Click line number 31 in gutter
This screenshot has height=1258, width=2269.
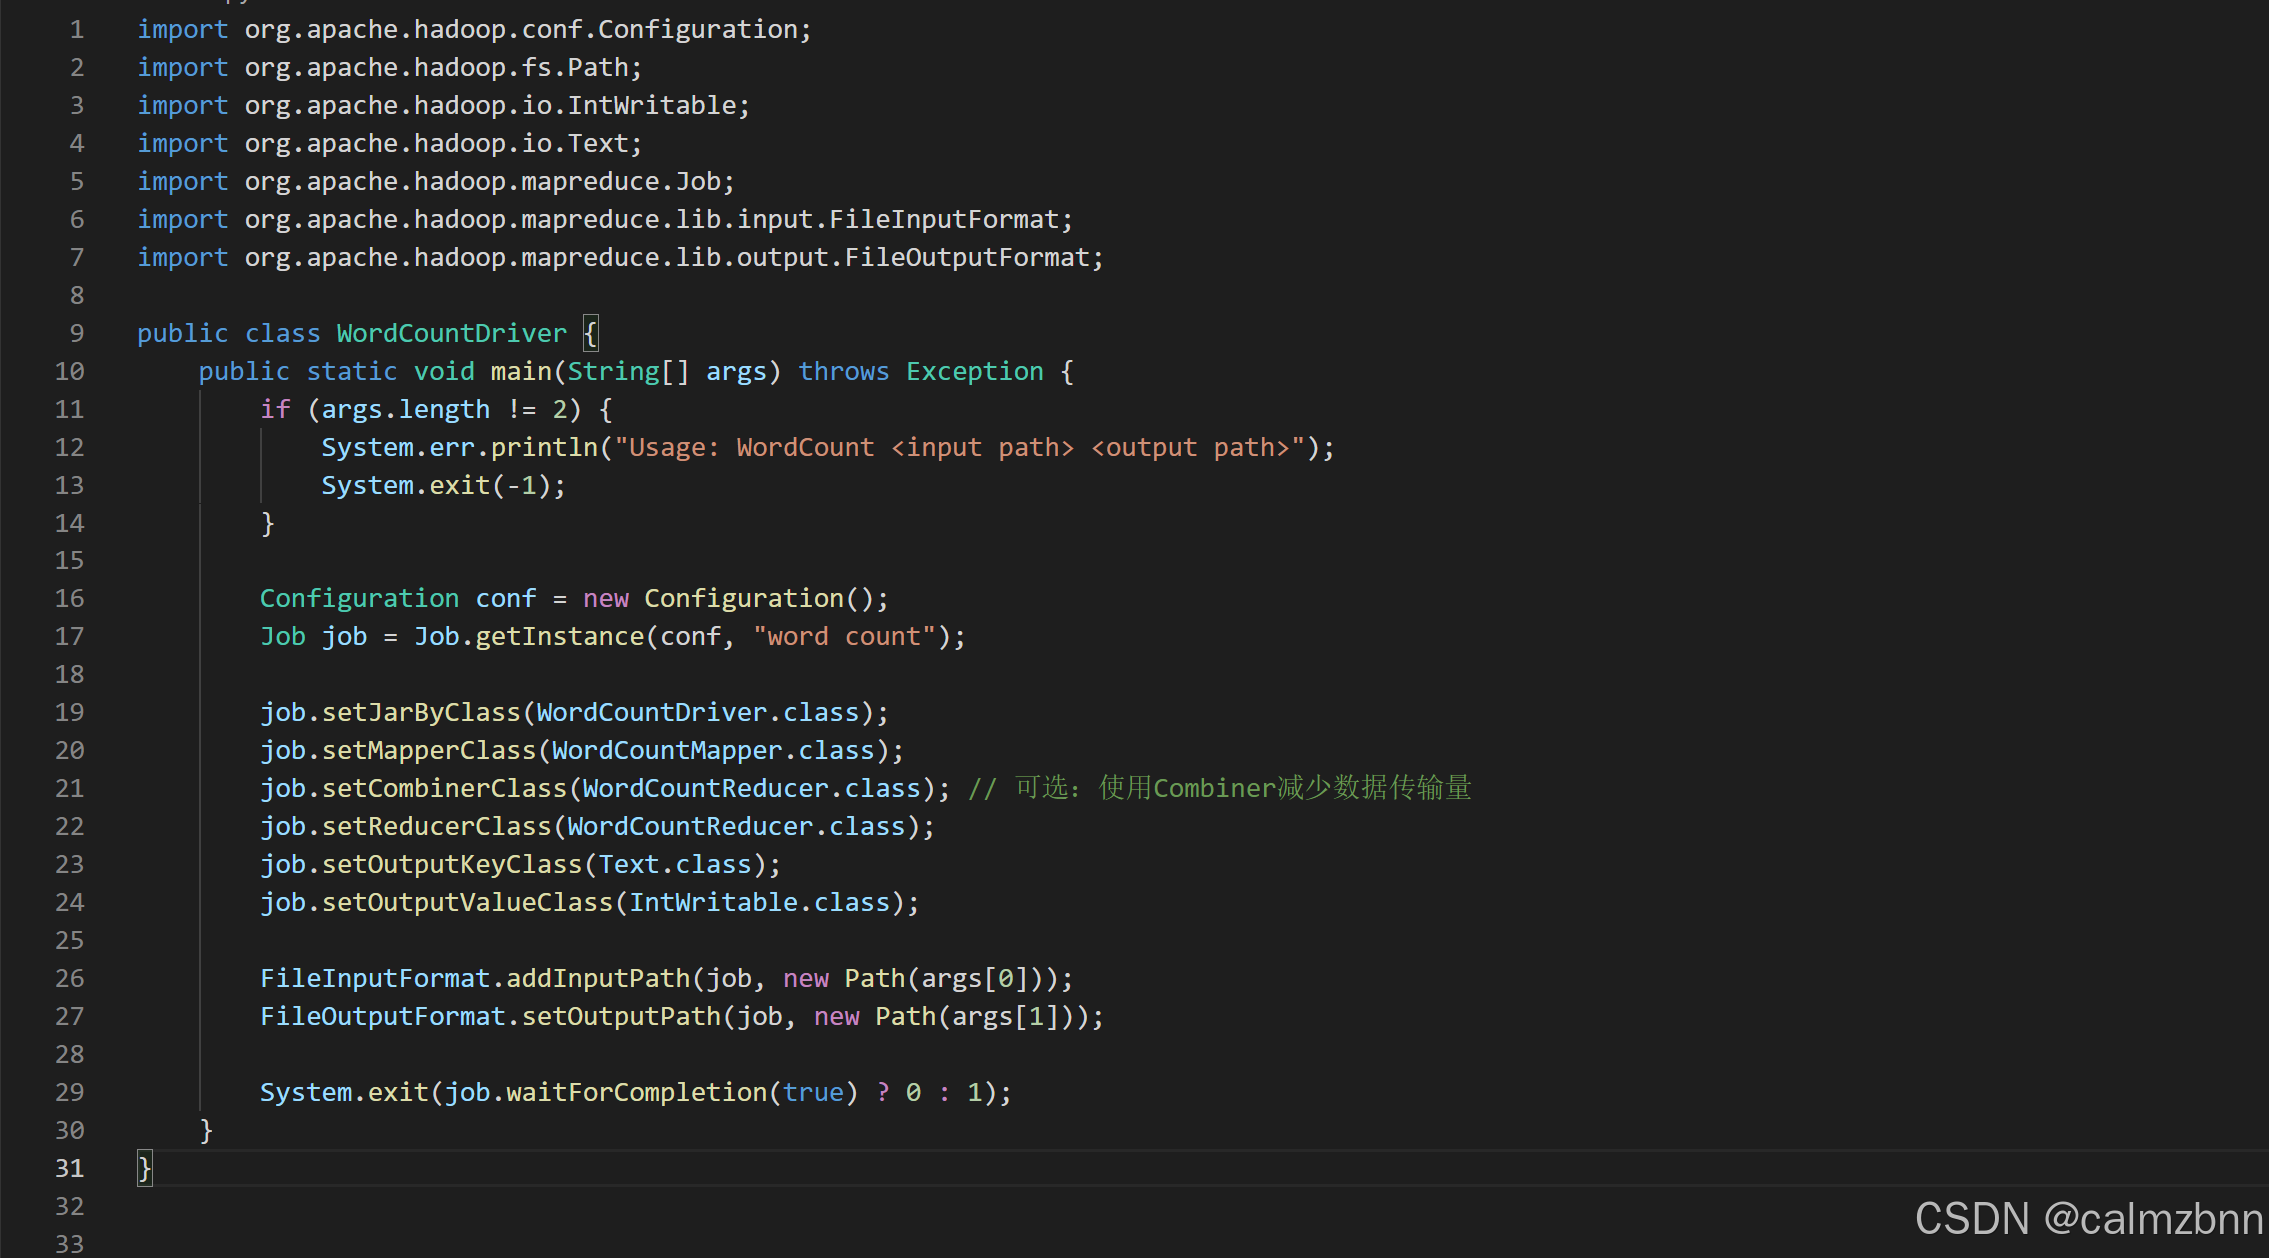pyautogui.click(x=69, y=1168)
